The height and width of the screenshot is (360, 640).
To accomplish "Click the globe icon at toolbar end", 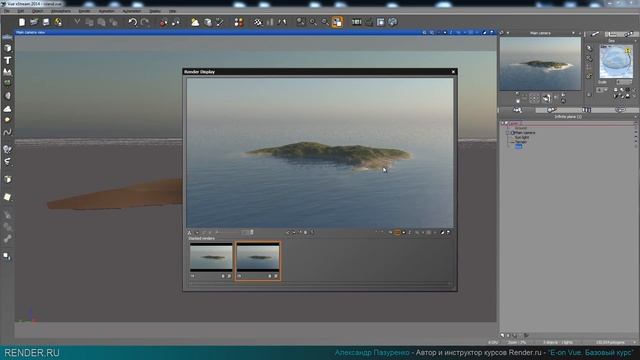I will (x=393, y=22).
